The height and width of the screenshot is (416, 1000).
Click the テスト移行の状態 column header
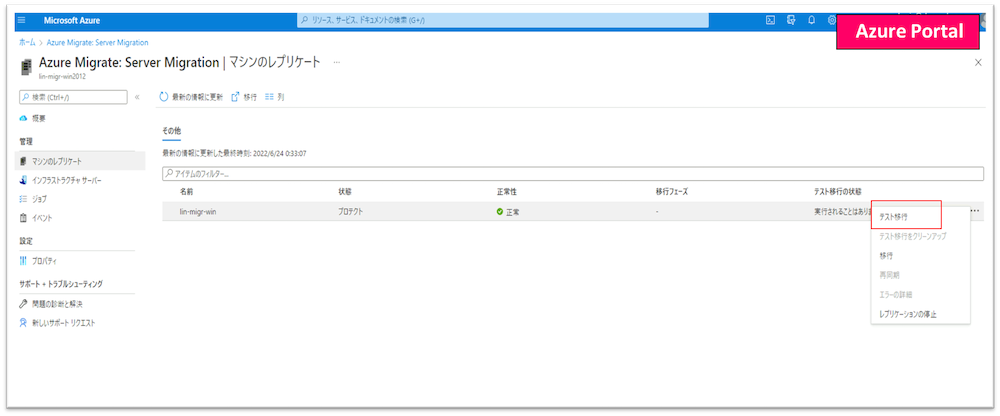point(837,192)
